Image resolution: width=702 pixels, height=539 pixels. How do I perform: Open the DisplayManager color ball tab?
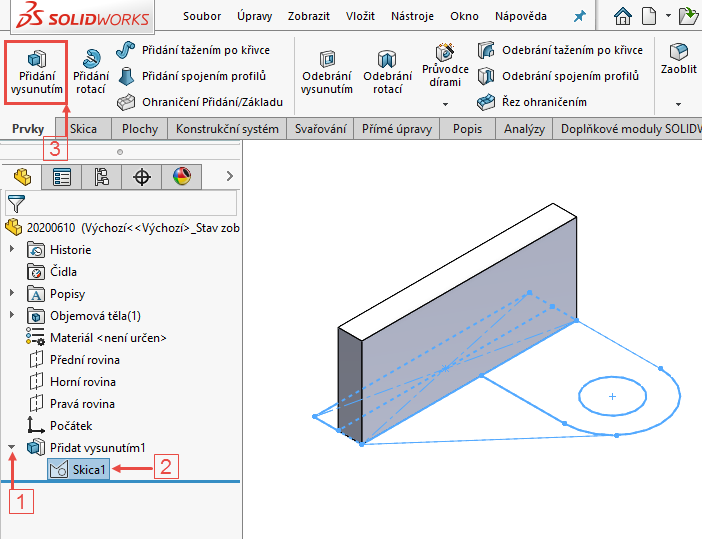pos(182,176)
